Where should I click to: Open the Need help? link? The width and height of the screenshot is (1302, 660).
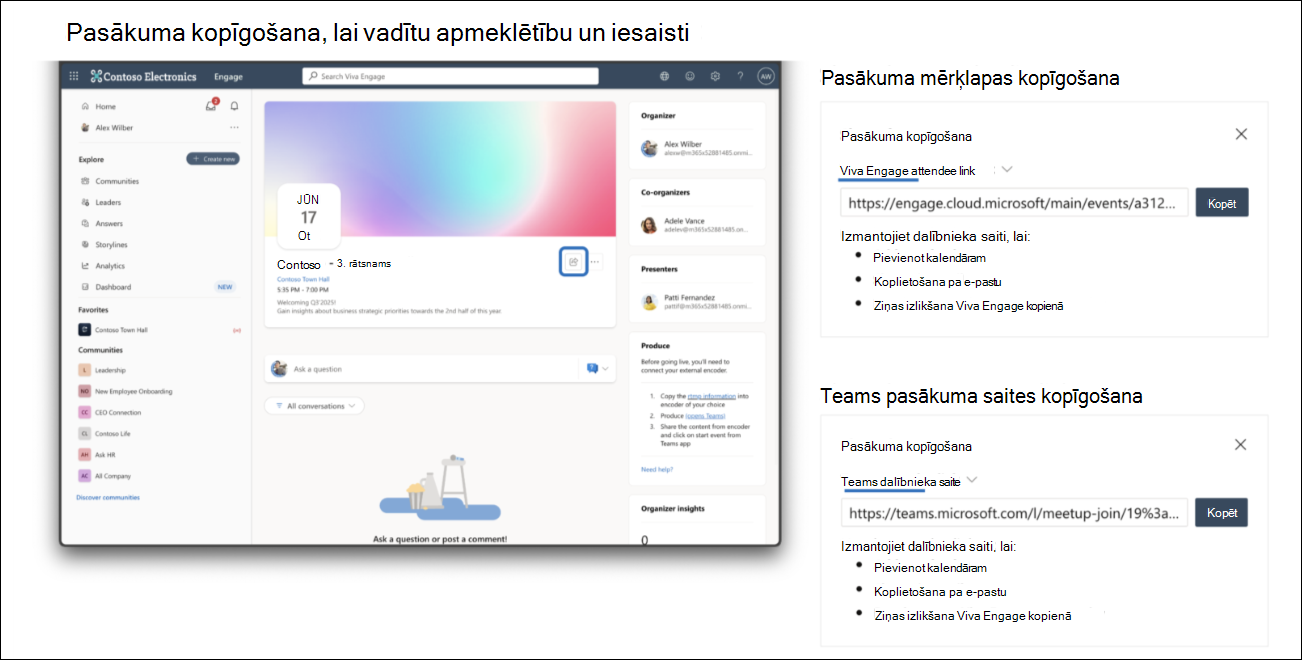tap(657, 469)
